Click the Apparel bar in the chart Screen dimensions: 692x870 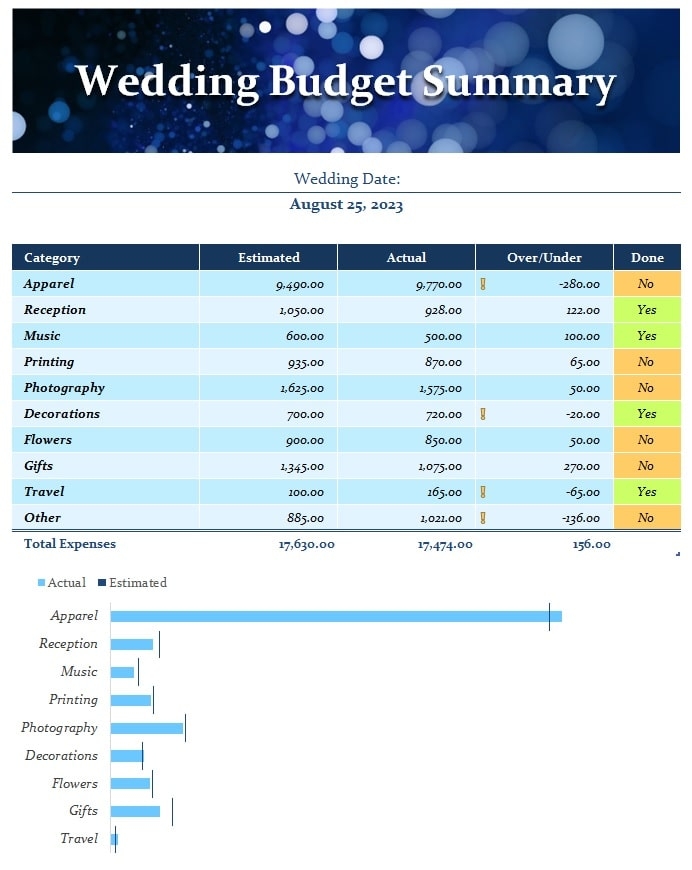pos(335,616)
